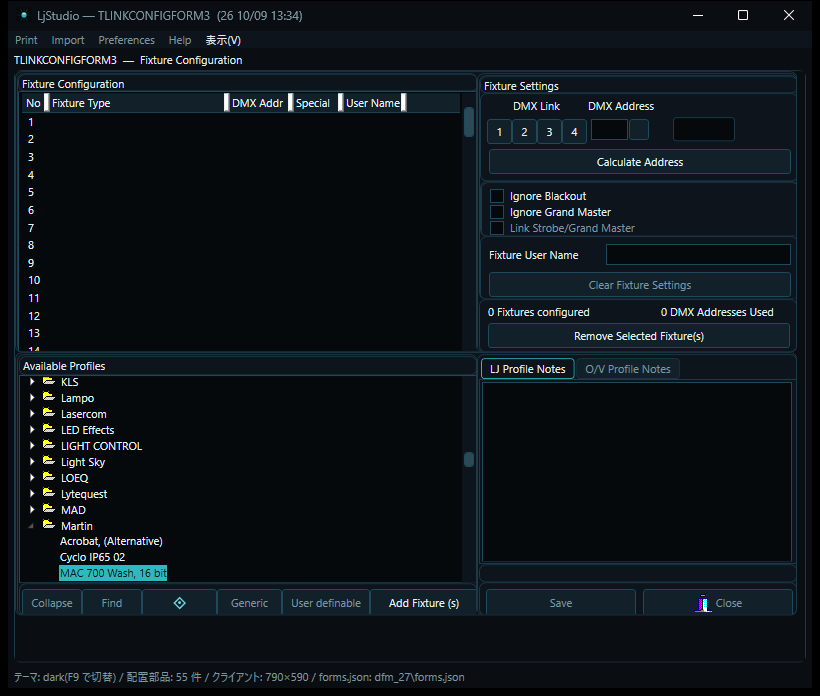This screenshot has height=696, width=820.
Task: Expand the LOEQ profile folder
Action: point(32,477)
